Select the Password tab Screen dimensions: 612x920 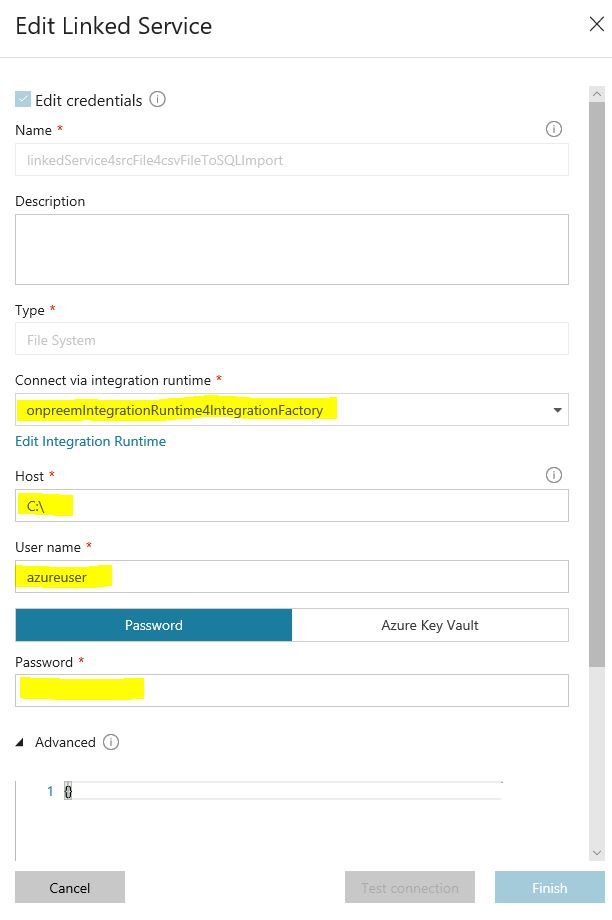[x=154, y=625]
